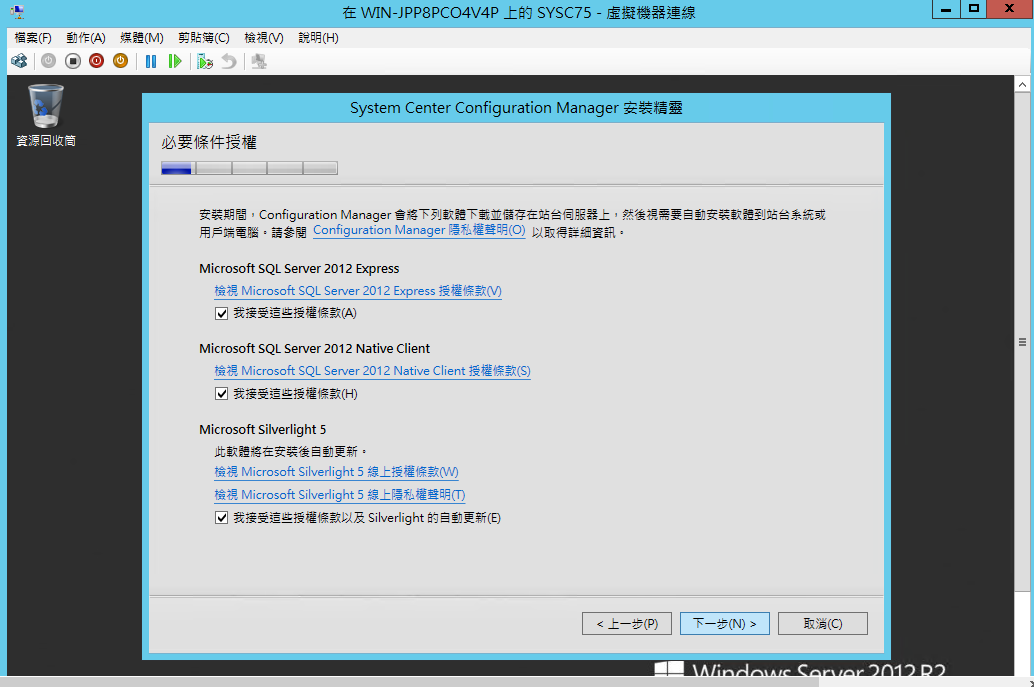This screenshot has width=1034, height=687.
Task: Click the vertical scrollbar thumb grip
Action: click(x=1022, y=342)
